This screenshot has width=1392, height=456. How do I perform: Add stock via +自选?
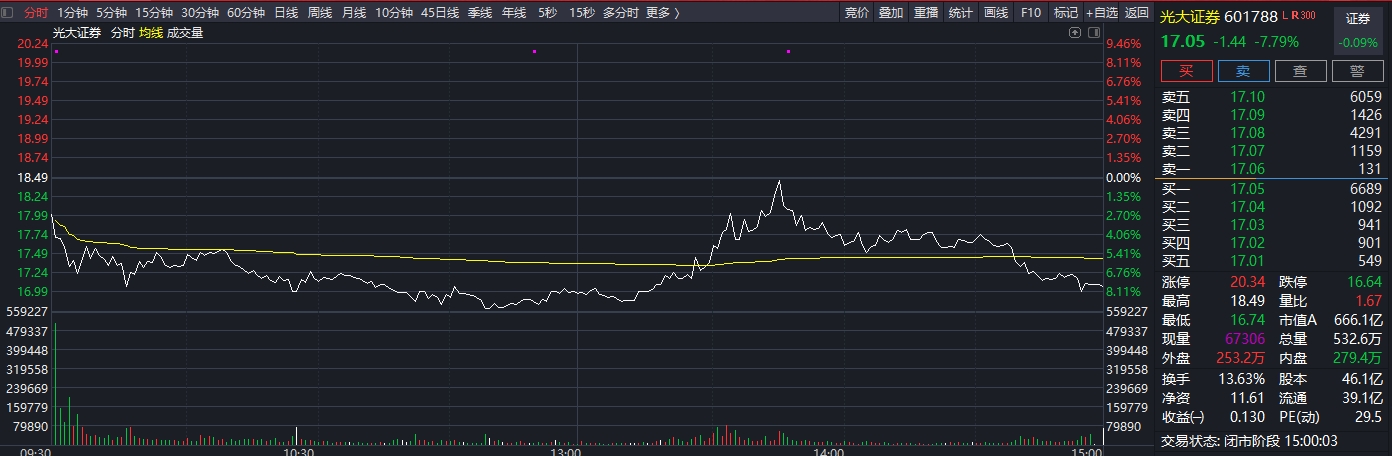pos(1101,13)
